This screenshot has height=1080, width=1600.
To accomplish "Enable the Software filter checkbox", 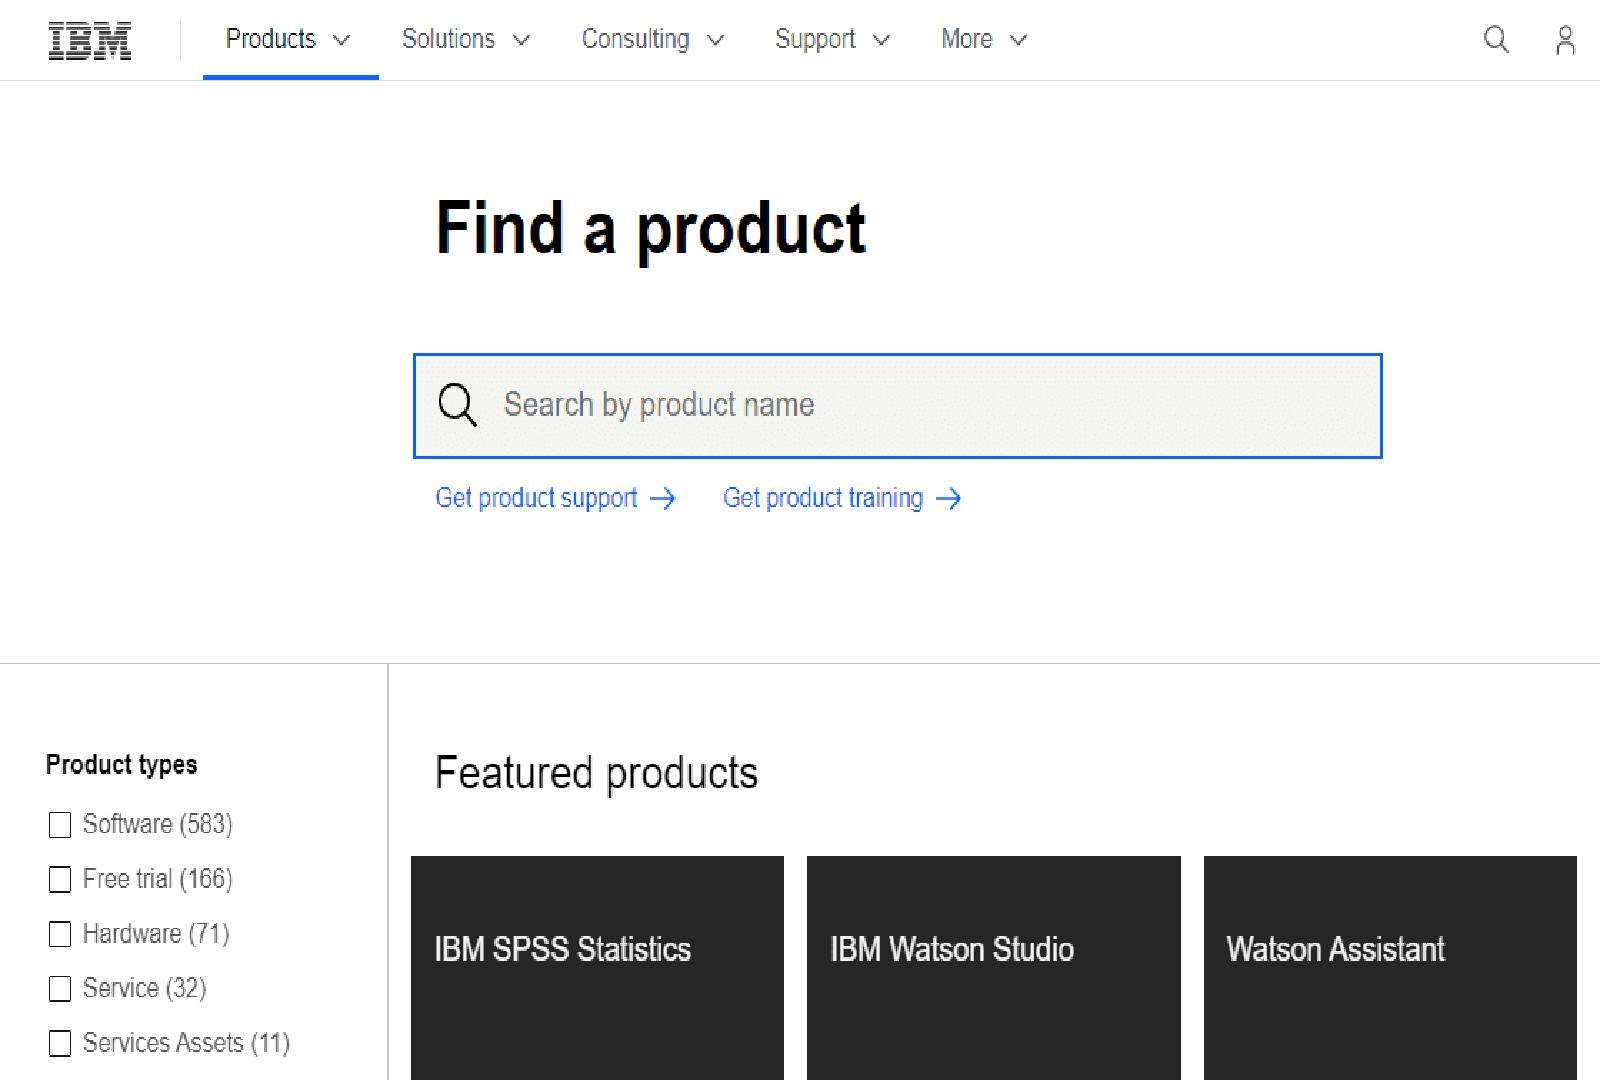I will [x=61, y=825].
